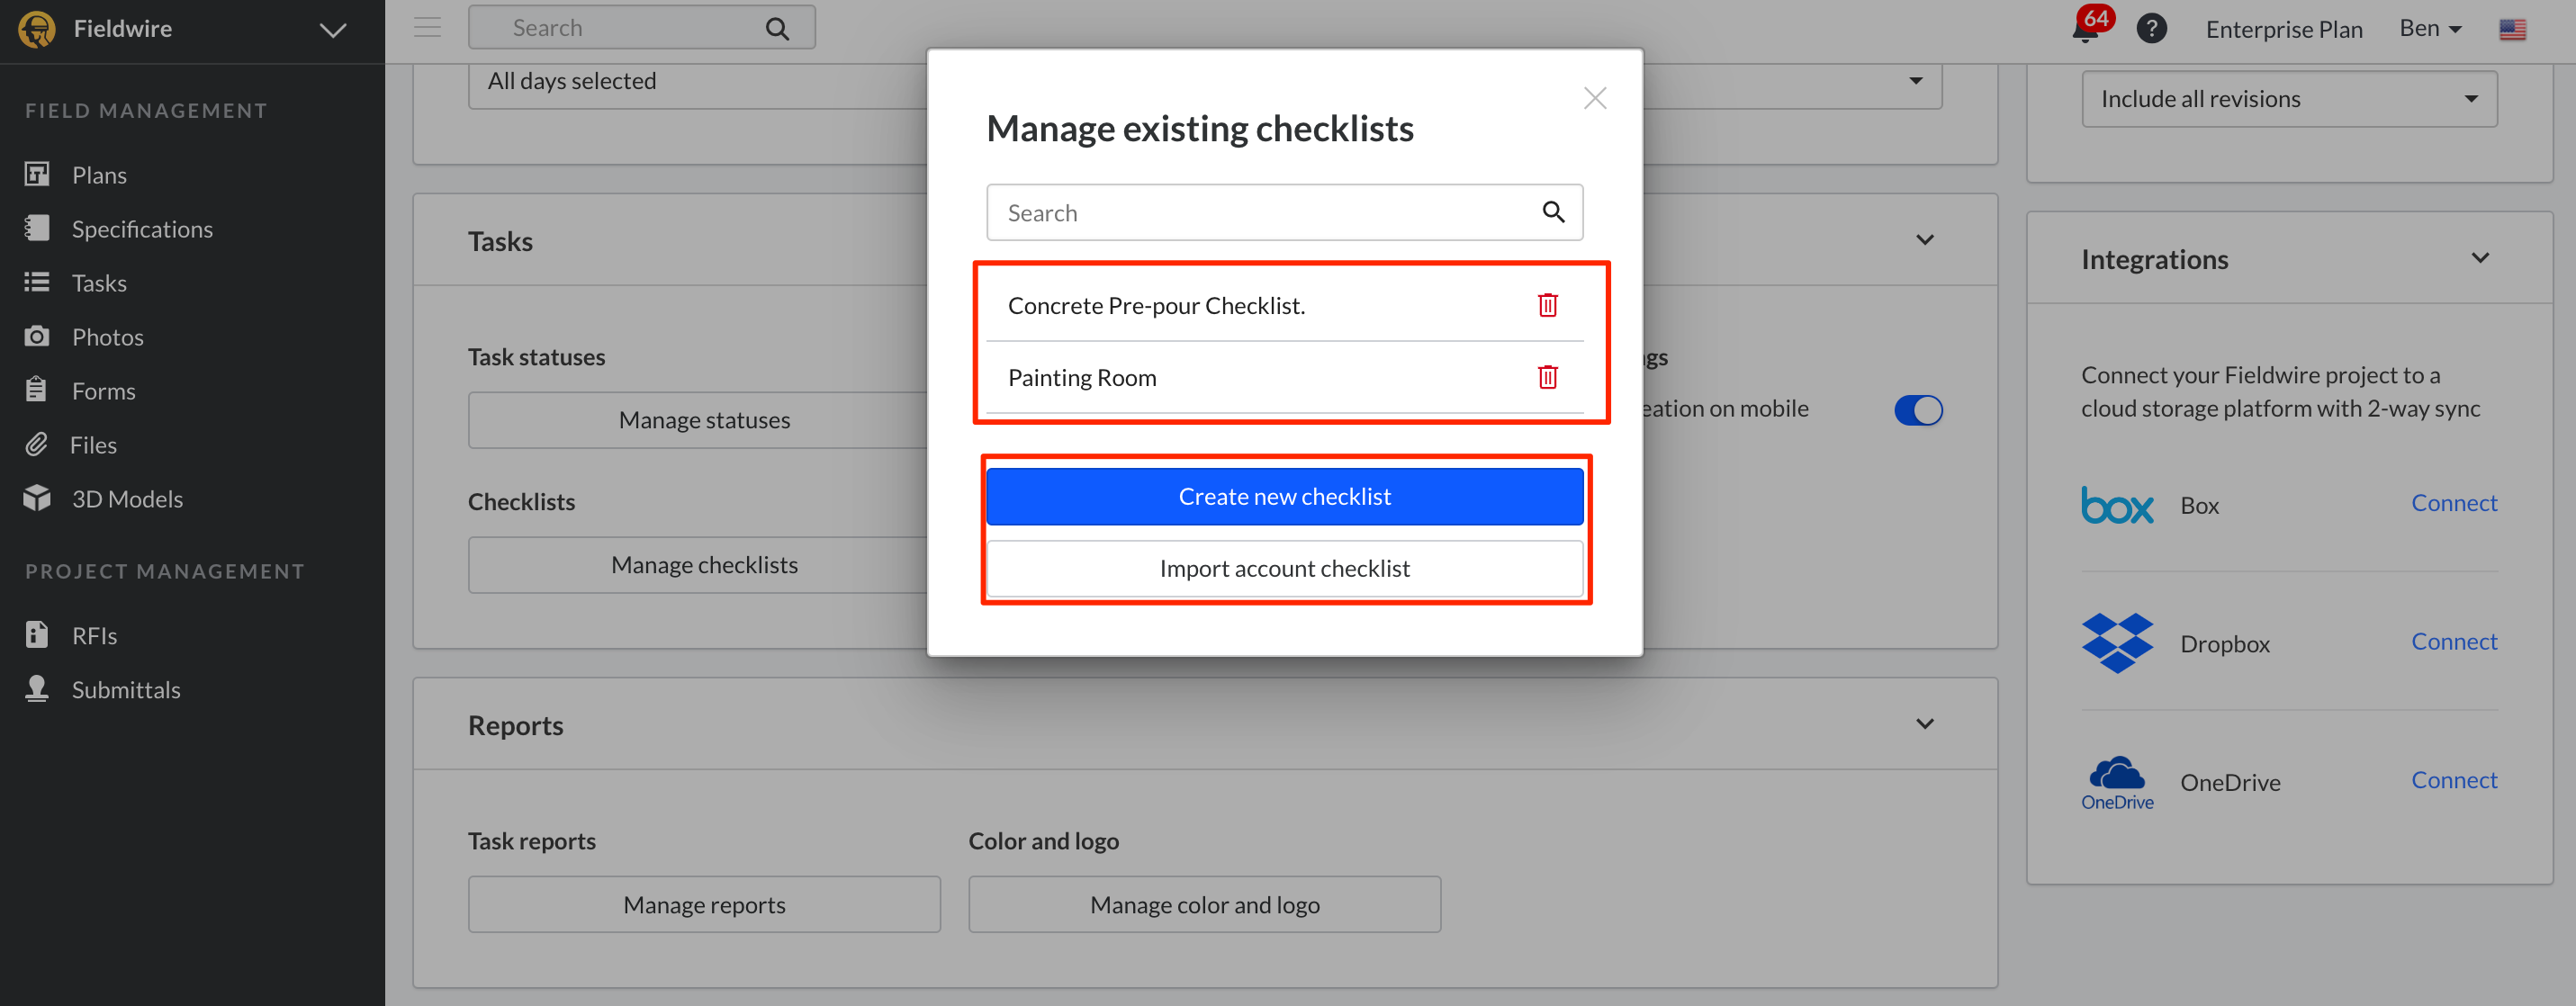Select the Specifications icon in sidebar

(x=37, y=228)
